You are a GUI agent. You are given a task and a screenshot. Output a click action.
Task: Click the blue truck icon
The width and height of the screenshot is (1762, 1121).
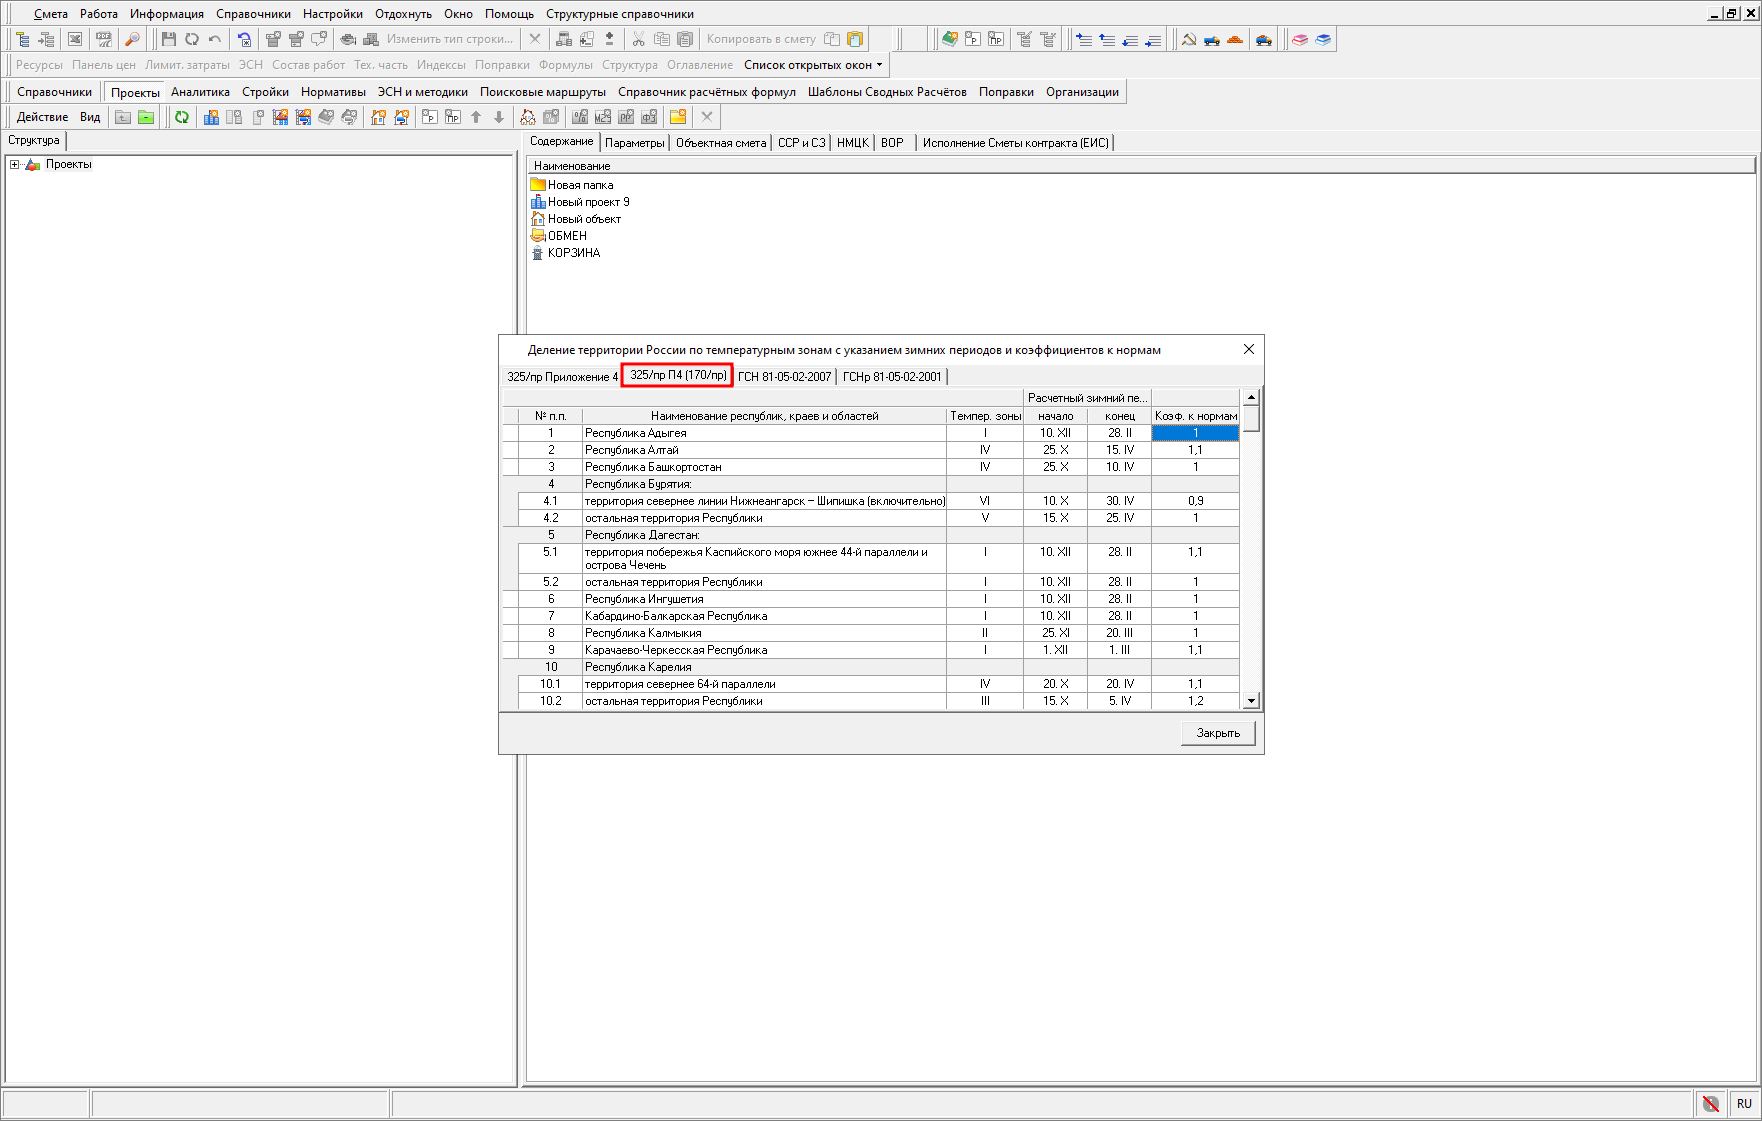tap(1212, 40)
